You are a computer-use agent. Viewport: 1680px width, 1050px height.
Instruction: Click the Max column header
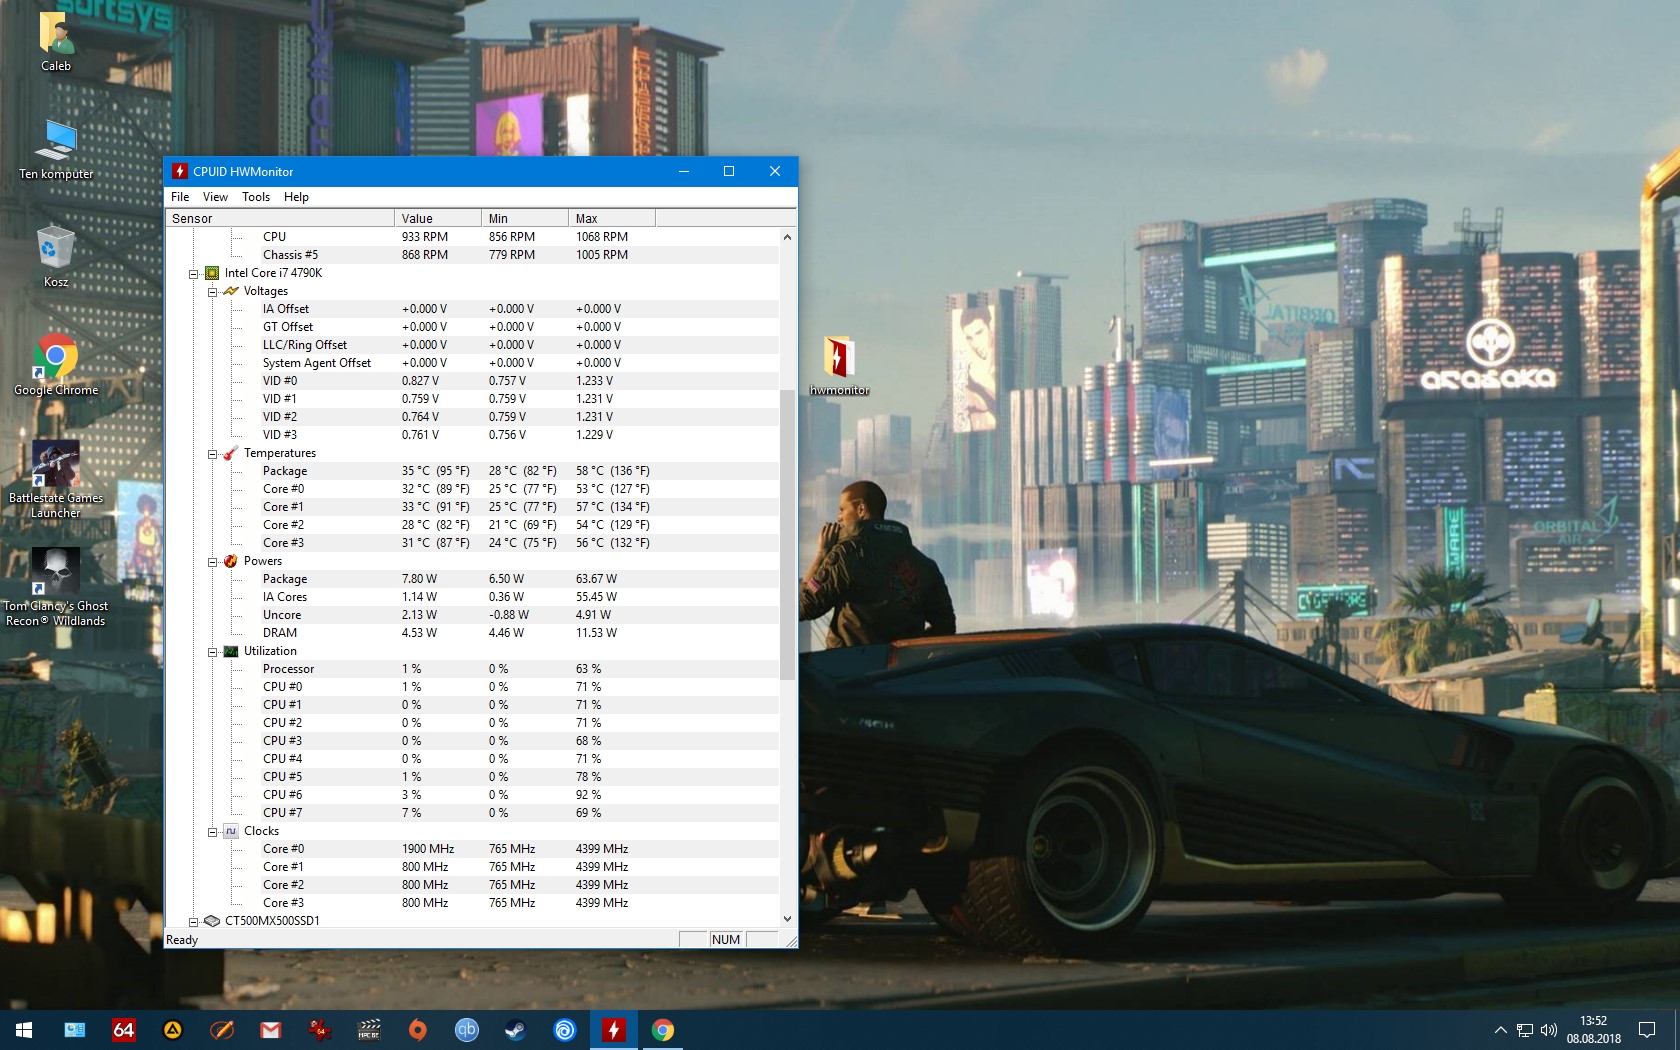pyautogui.click(x=612, y=218)
